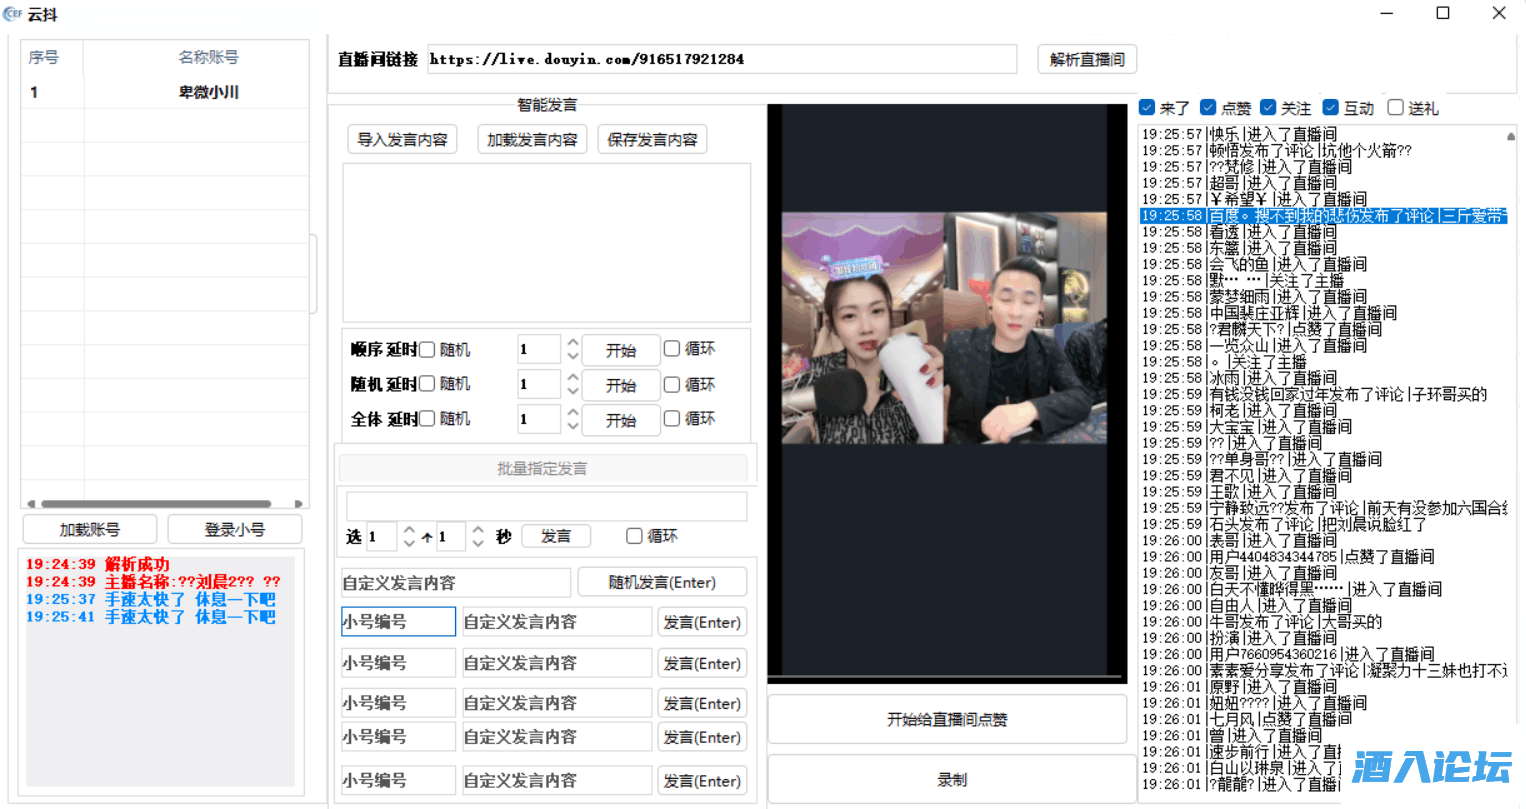This screenshot has width=1526, height=809.
Task: Click the 名称账号 column header
Action: 208,58
